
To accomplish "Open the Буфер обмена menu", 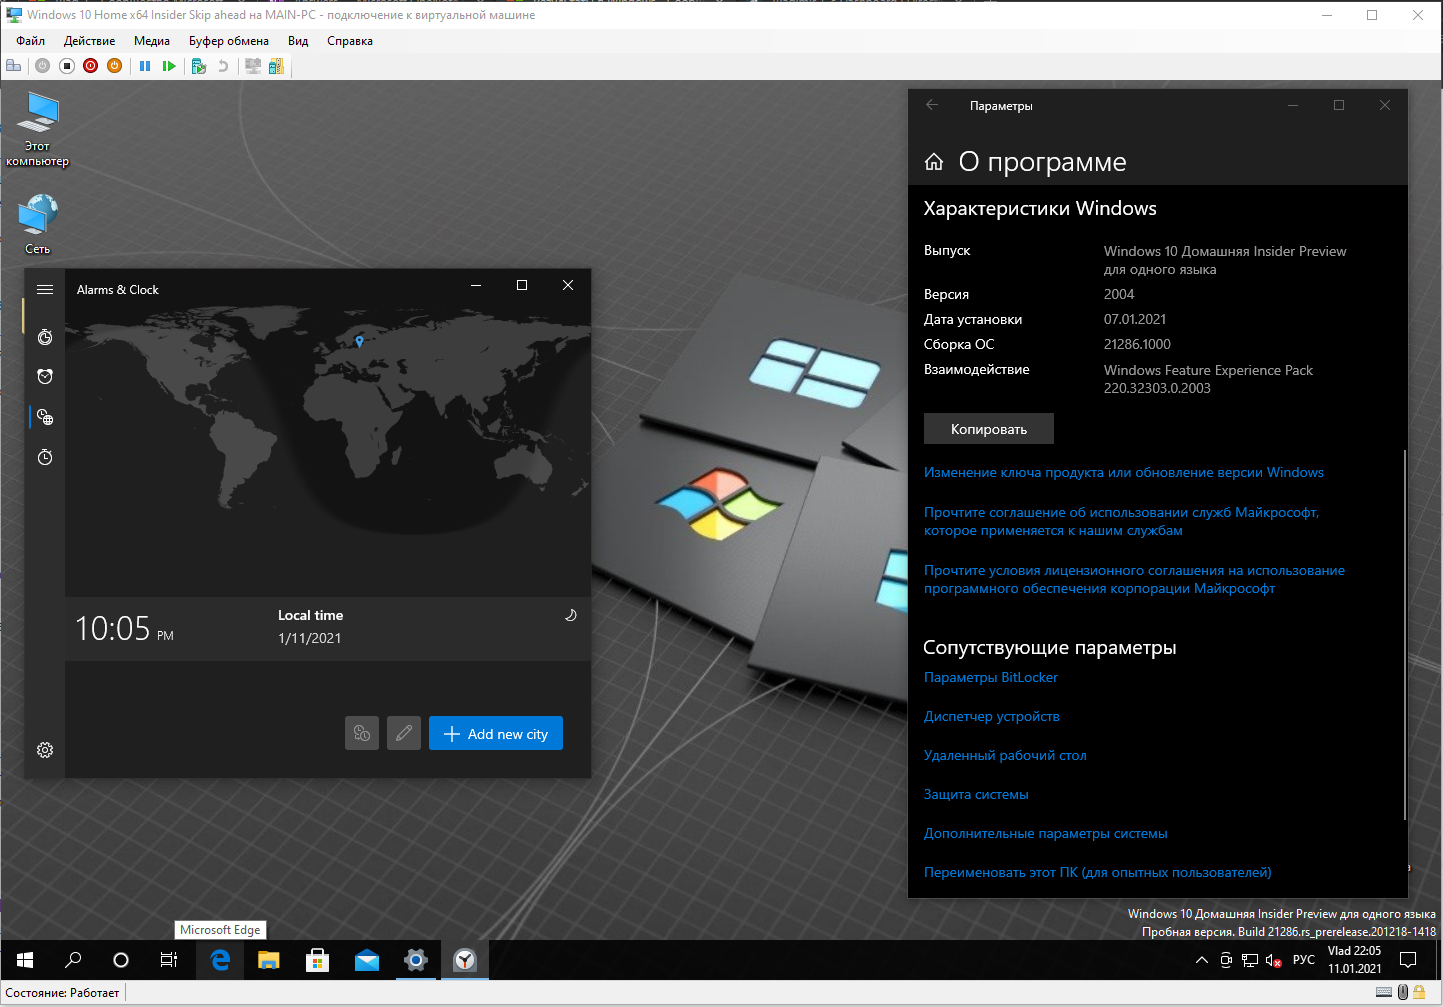I will tap(229, 41).
